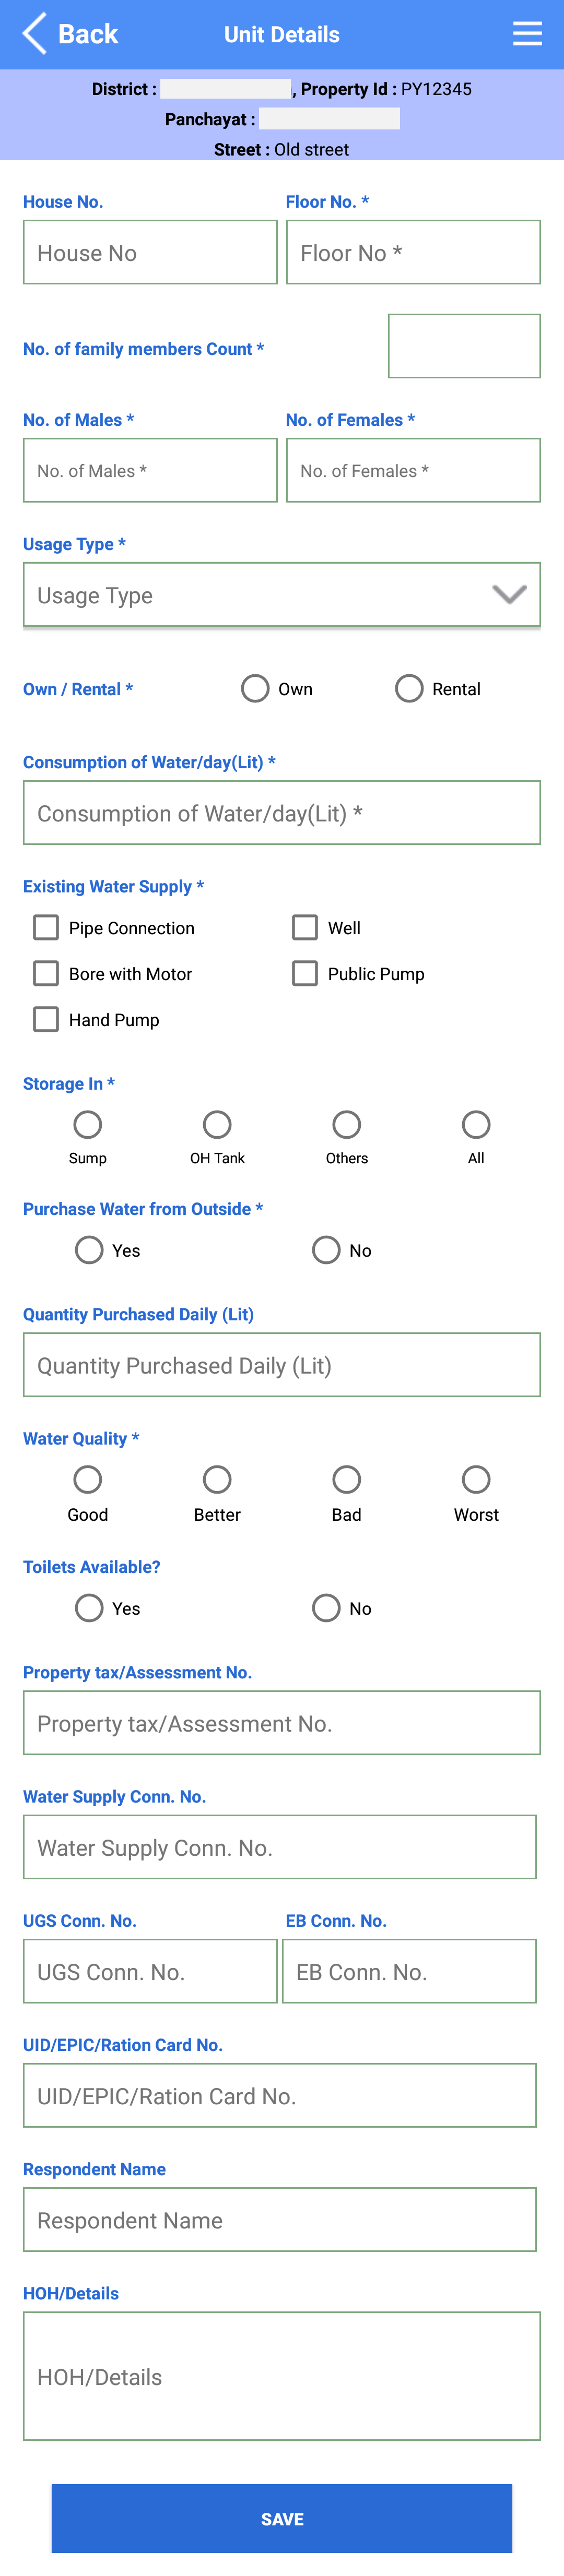Enable the Public Pump checkbox

tap(305, 974)
